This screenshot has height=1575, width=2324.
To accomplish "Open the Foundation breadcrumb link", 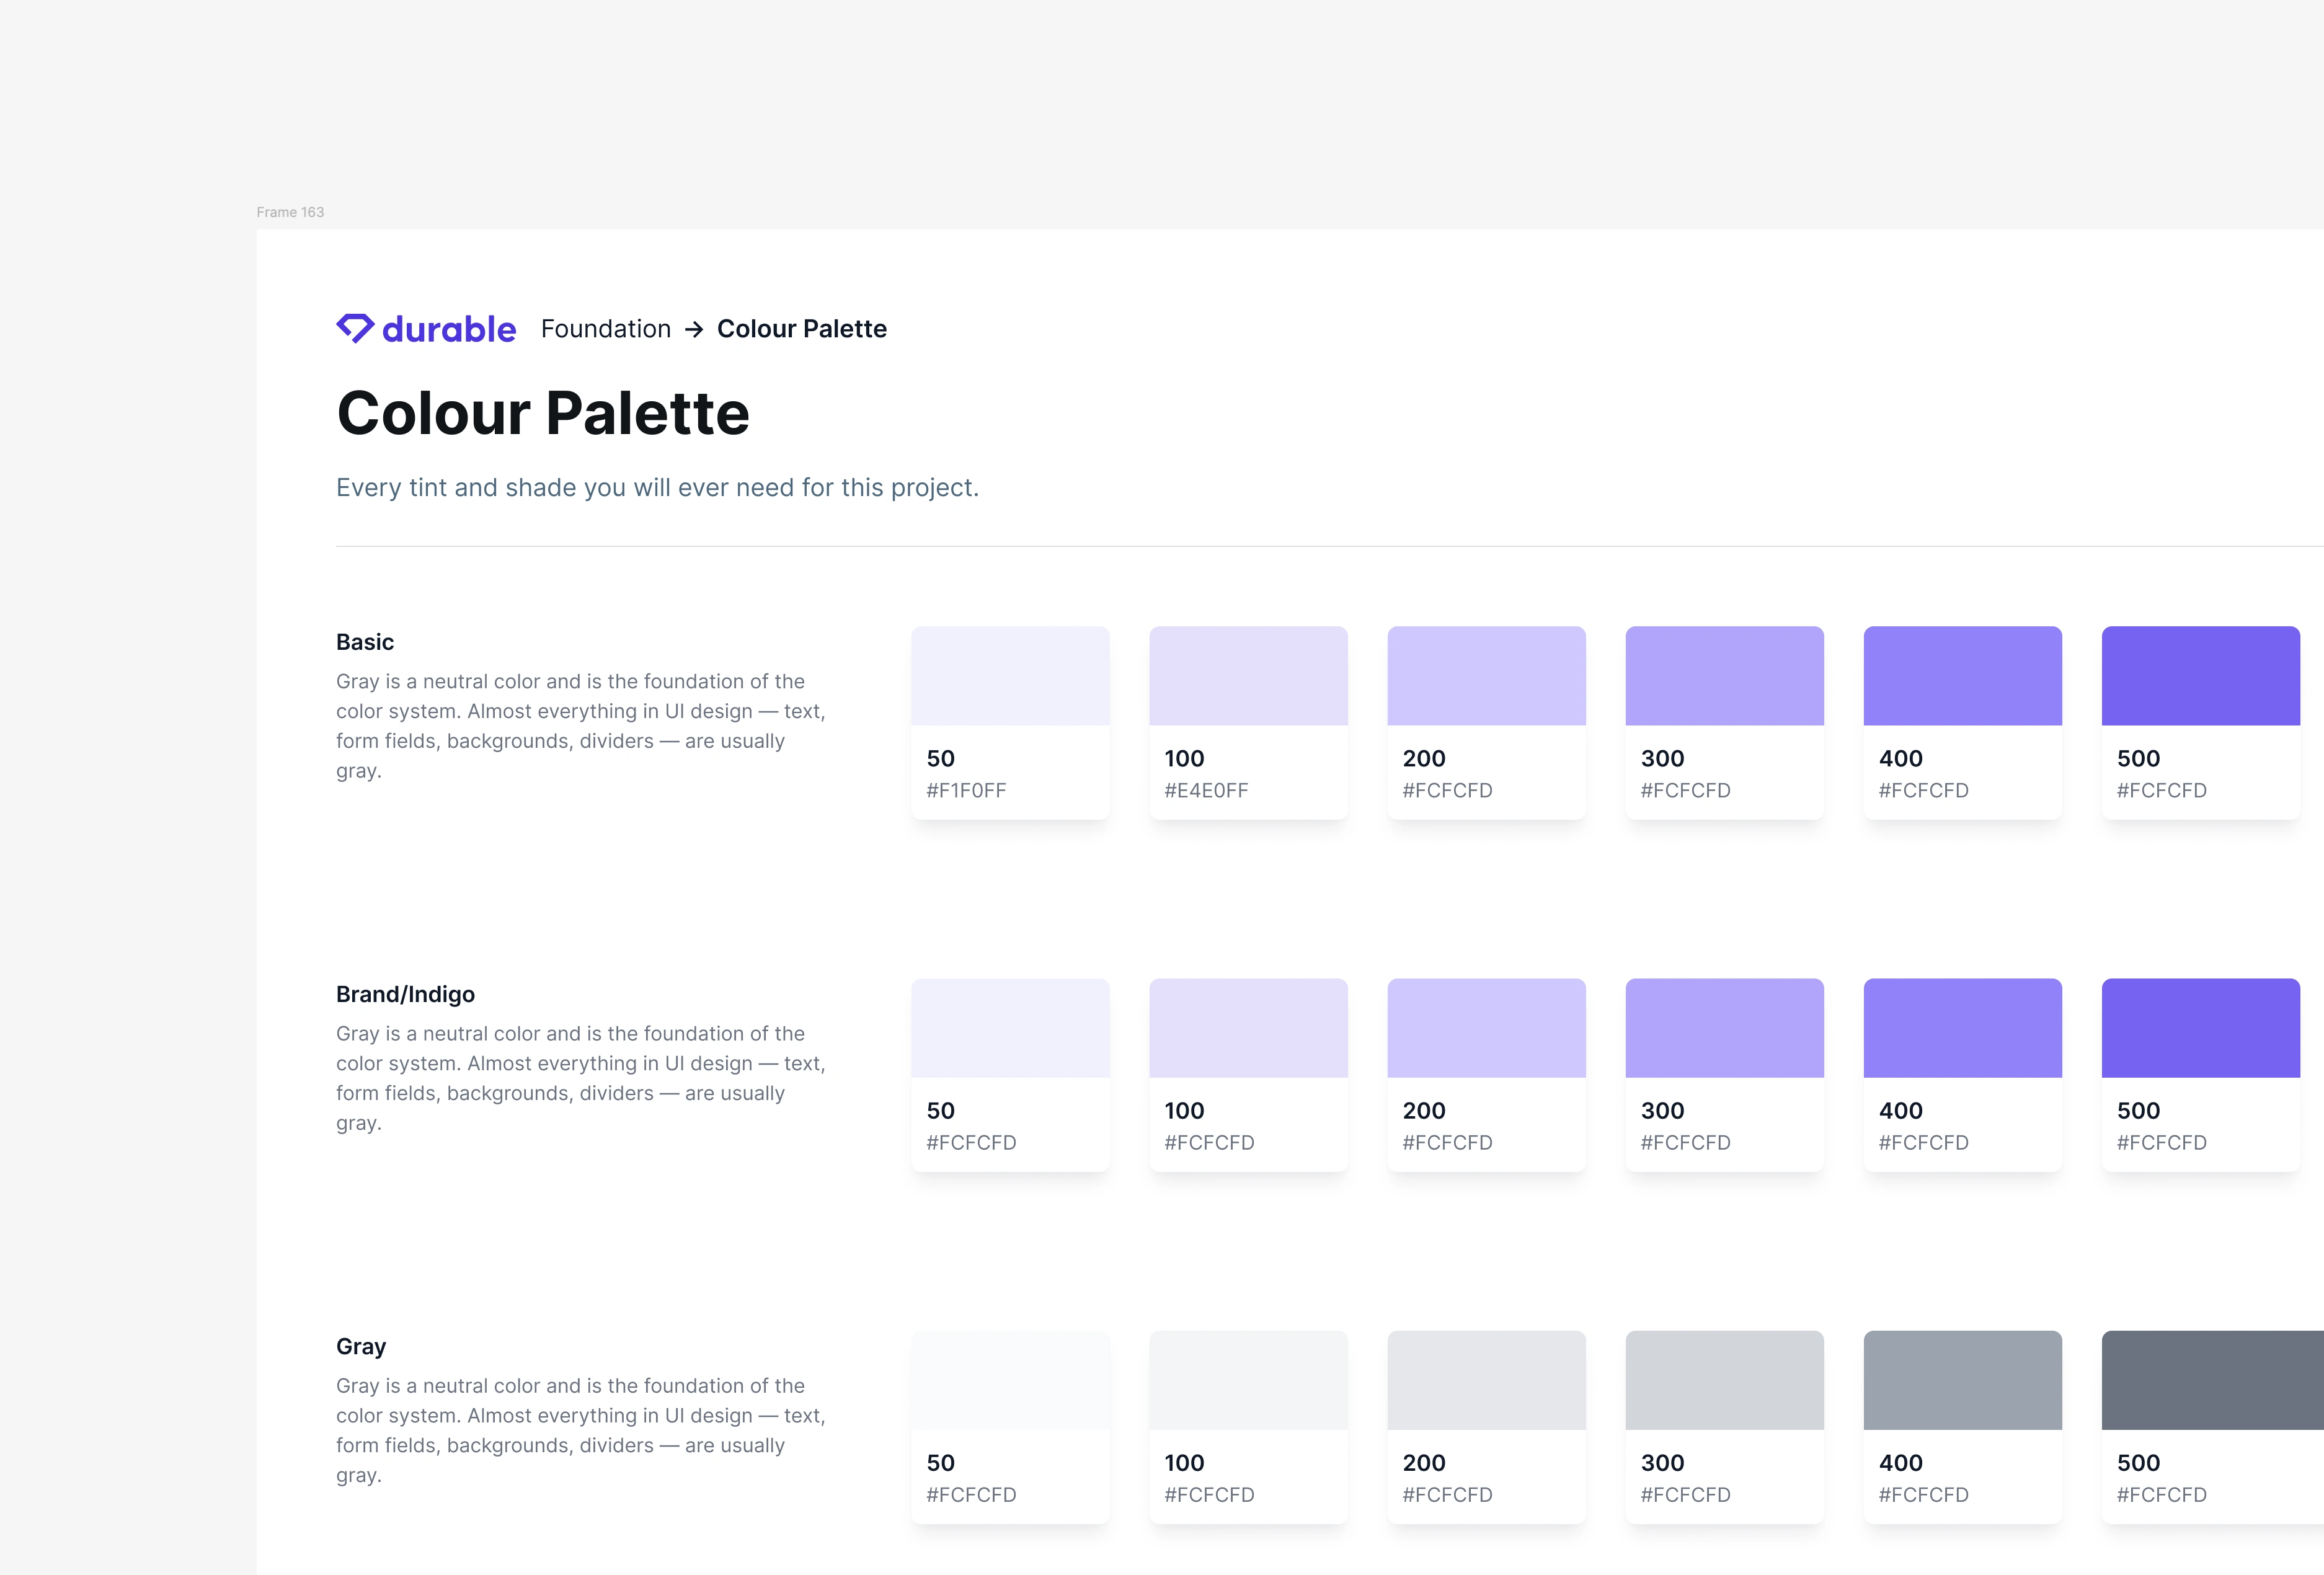I will point(605,329).
